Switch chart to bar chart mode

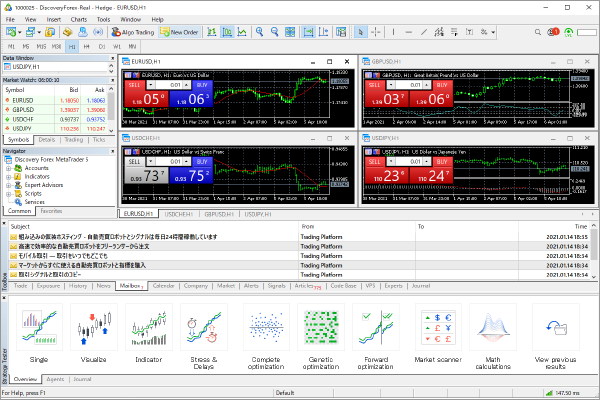tap(212, 32)
